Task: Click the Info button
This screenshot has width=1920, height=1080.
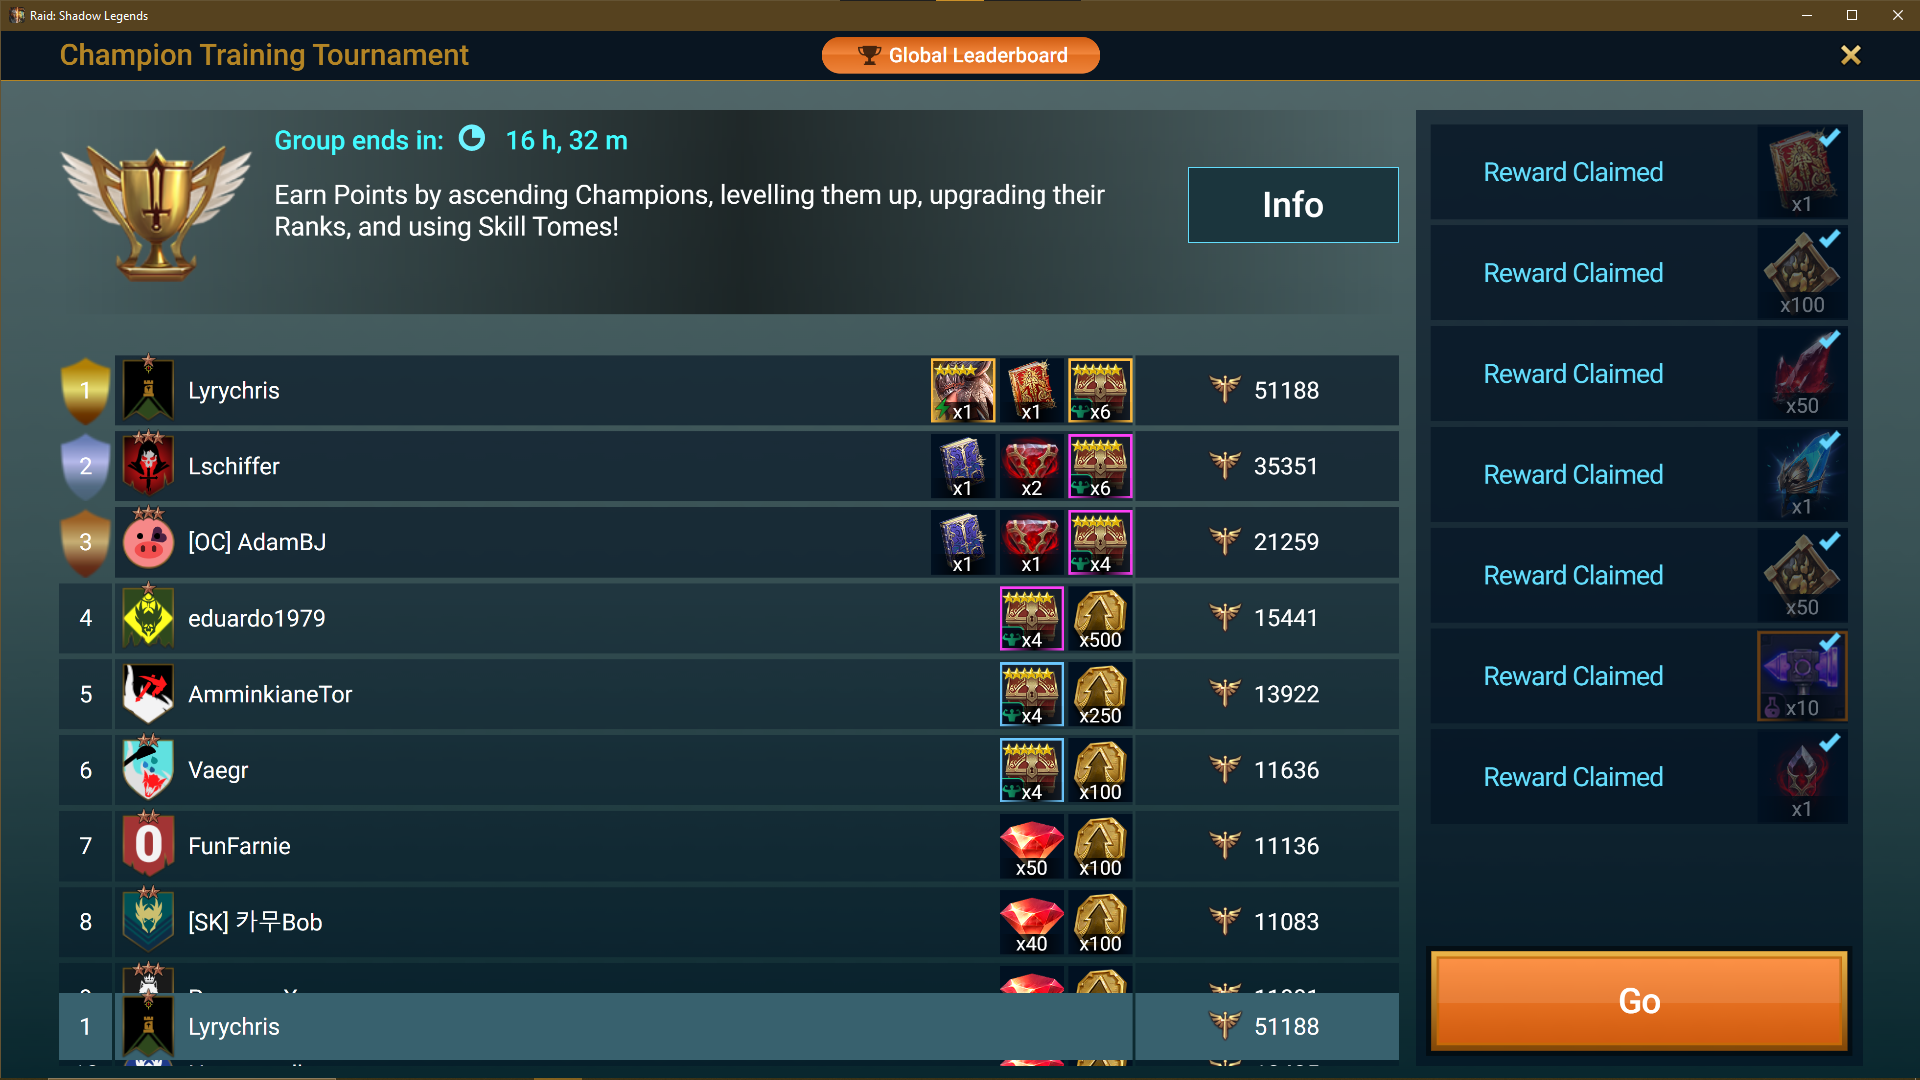Action: [1292, 205]
